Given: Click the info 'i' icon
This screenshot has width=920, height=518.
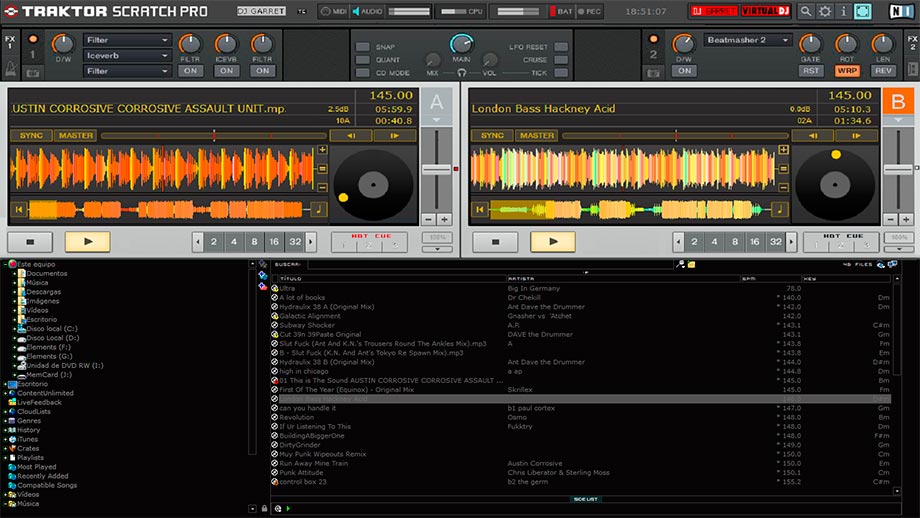Looking at the screenshot, I should pyautogui.click(x=843, y=11).
